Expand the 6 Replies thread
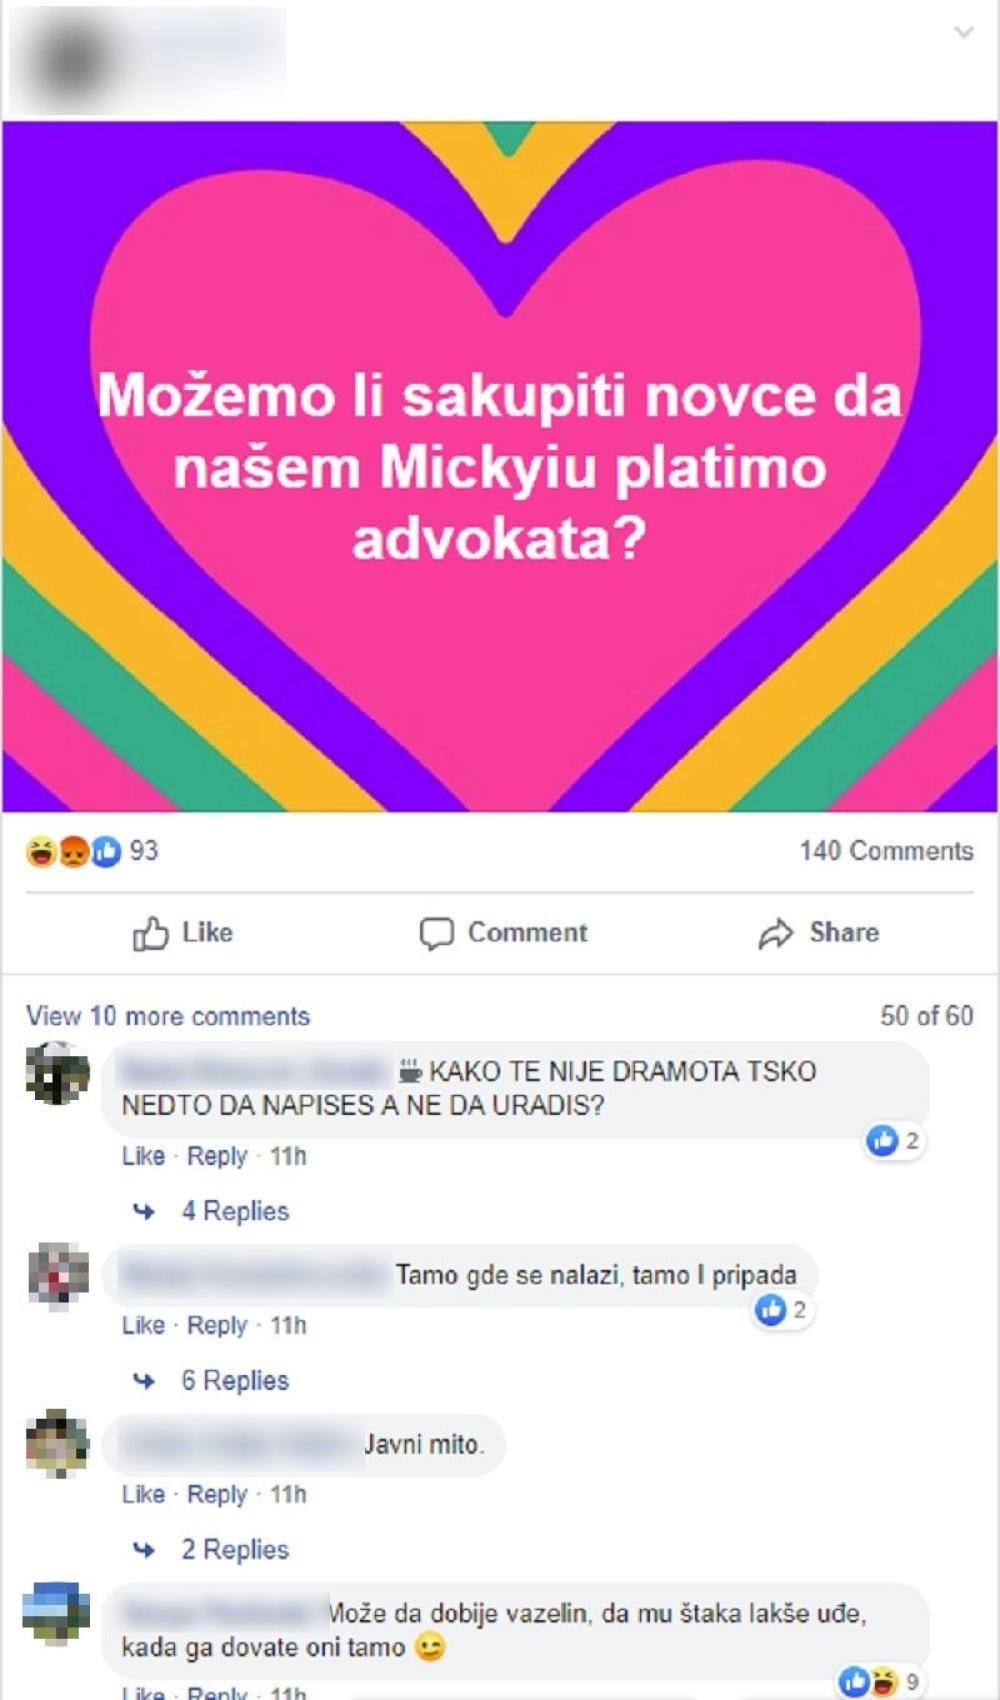Viewport: 1000px width, 1700px height. pyautogui.click(x=235, y=1380)
